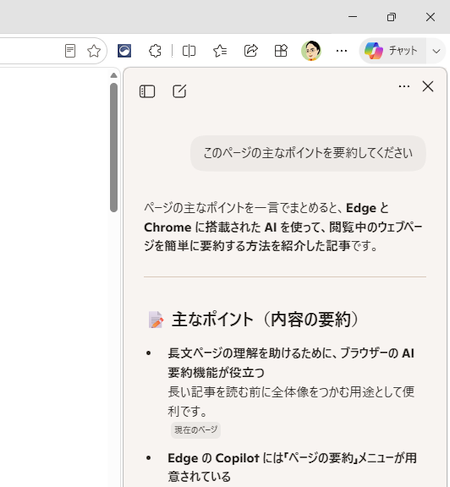Open the Favorites list icon
The image size is (450, 487).
pyautogui.click(x=220, y=51)
